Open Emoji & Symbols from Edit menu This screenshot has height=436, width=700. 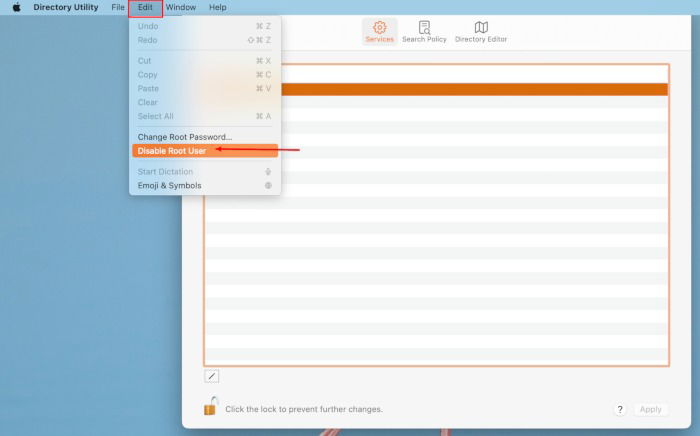[x=170, y=186]
